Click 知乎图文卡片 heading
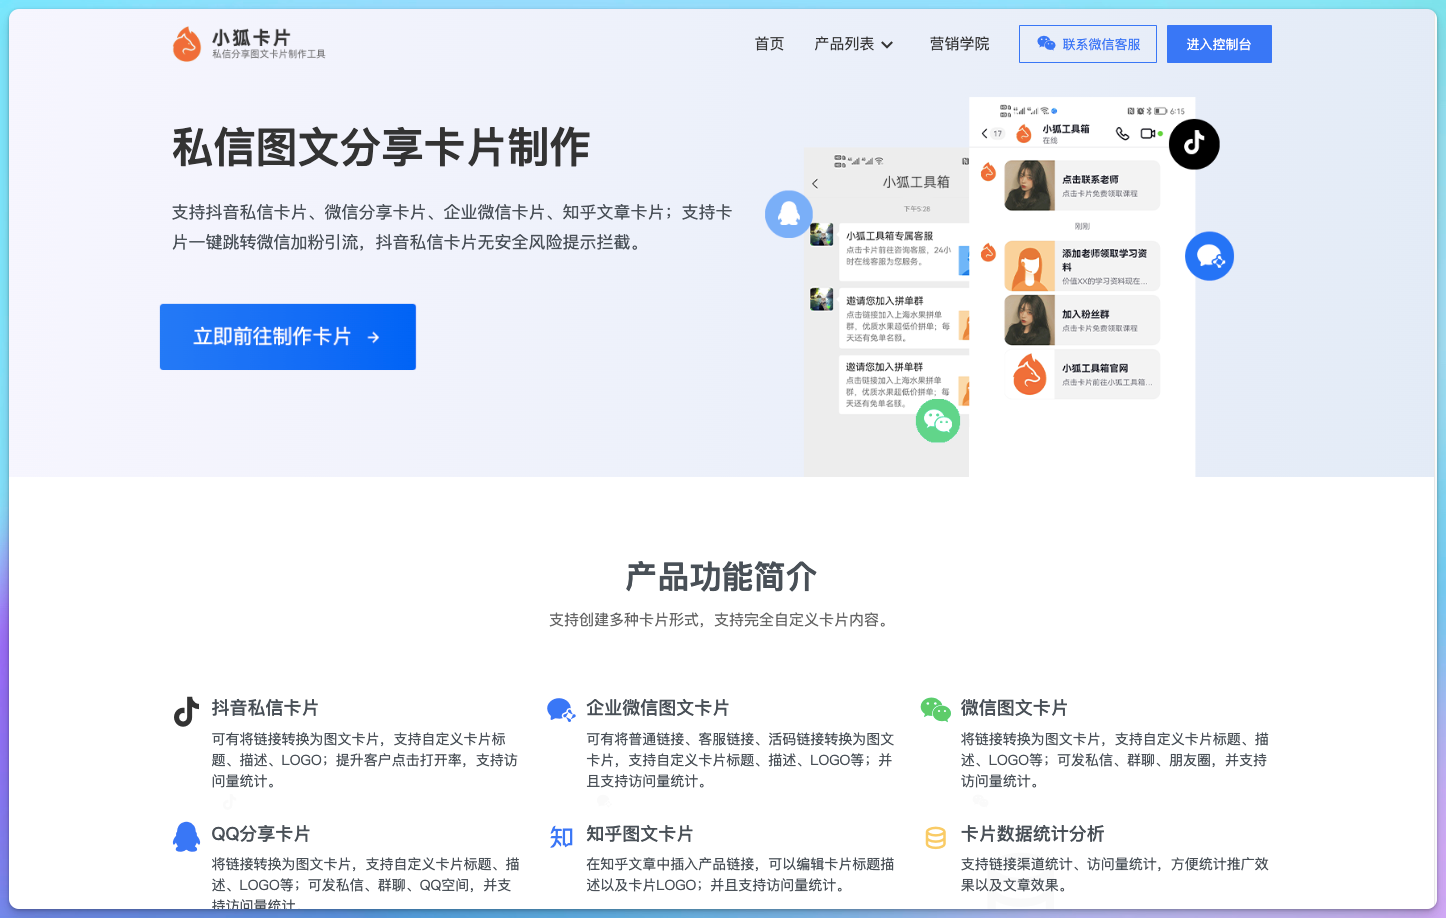Viewport: 1446px width, 918px height. (x=640, y=834)
